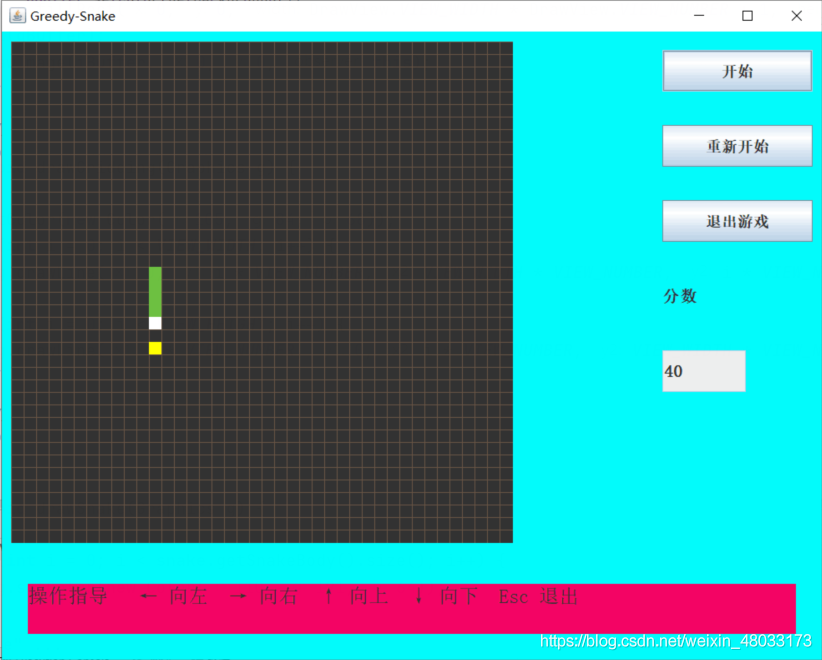Click the 分数 score label
Image resolution: width=822 pixels, height=660 pixels.
coord(680,296)
